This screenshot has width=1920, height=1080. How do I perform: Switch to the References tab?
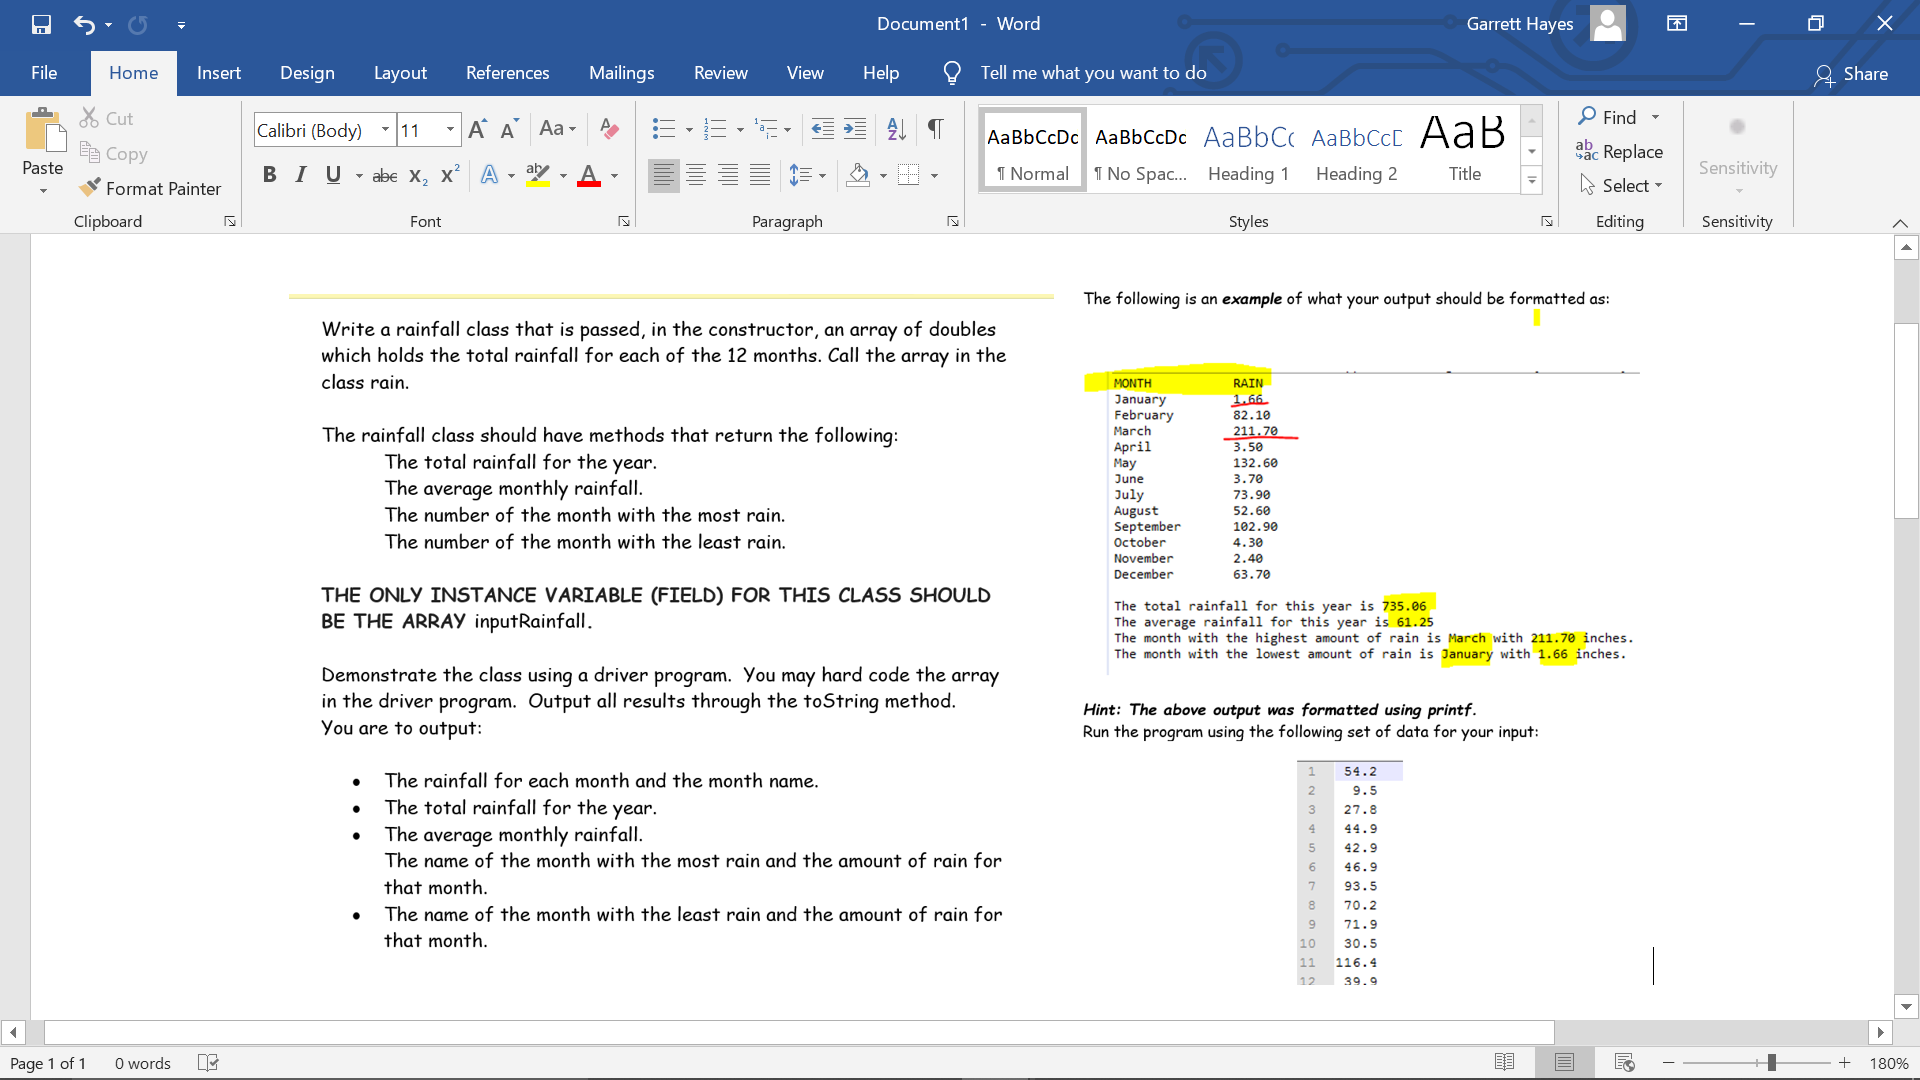tap(508, 72)
